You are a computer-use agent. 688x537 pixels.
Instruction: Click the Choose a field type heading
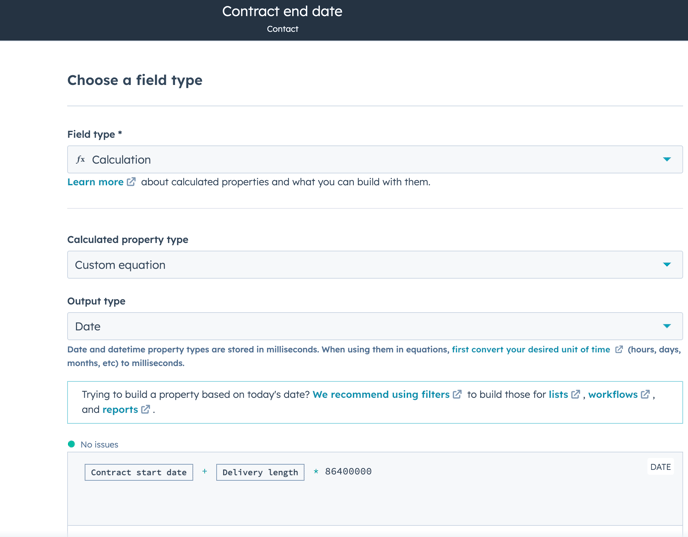coord(135,80)
